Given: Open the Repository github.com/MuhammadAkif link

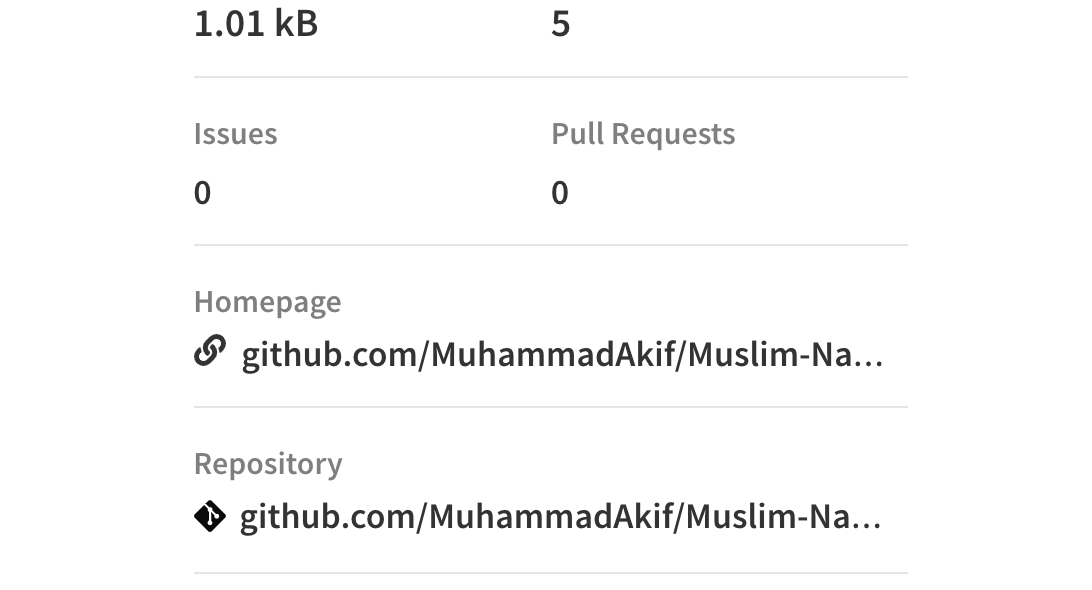Looking at the screenshot, I should [x=560, y=516].
